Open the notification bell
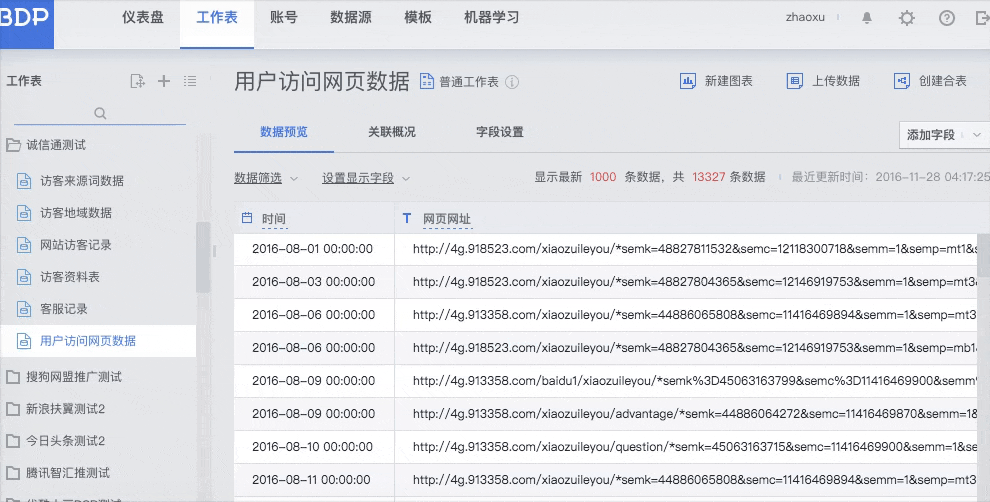 pos(867,18)
